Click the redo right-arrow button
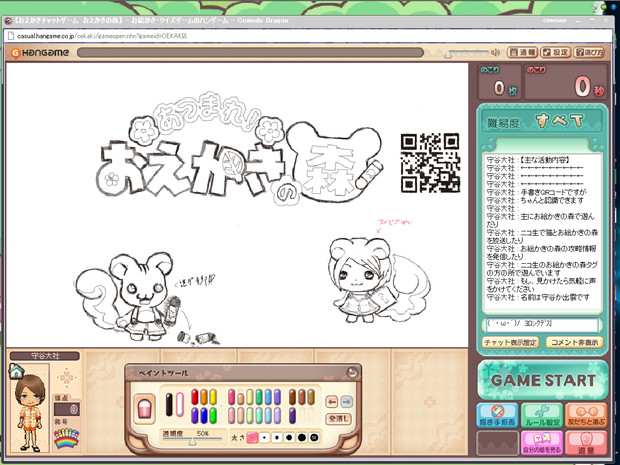The image size is (620, 465). (346, 402)
